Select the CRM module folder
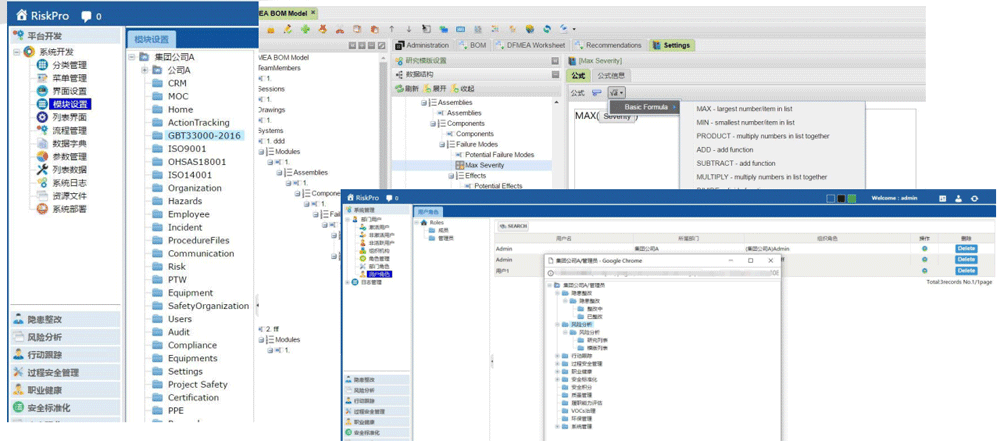The image size is (1000, 441). [x=177, y=83]
